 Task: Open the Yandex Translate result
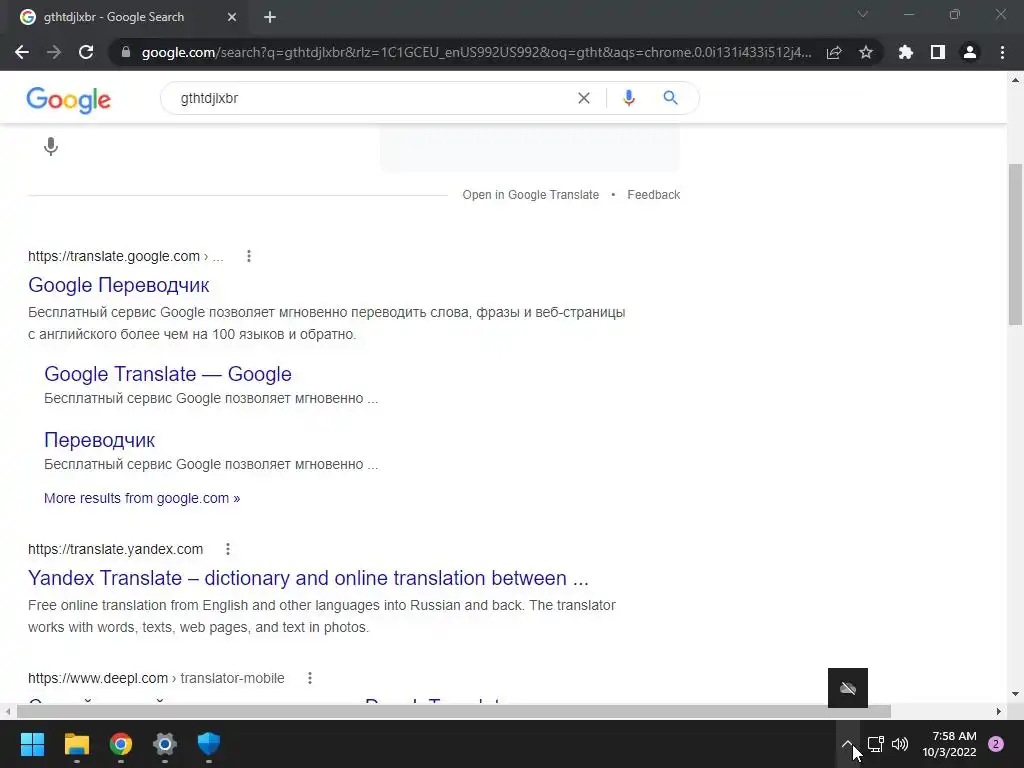pos(308,578)
